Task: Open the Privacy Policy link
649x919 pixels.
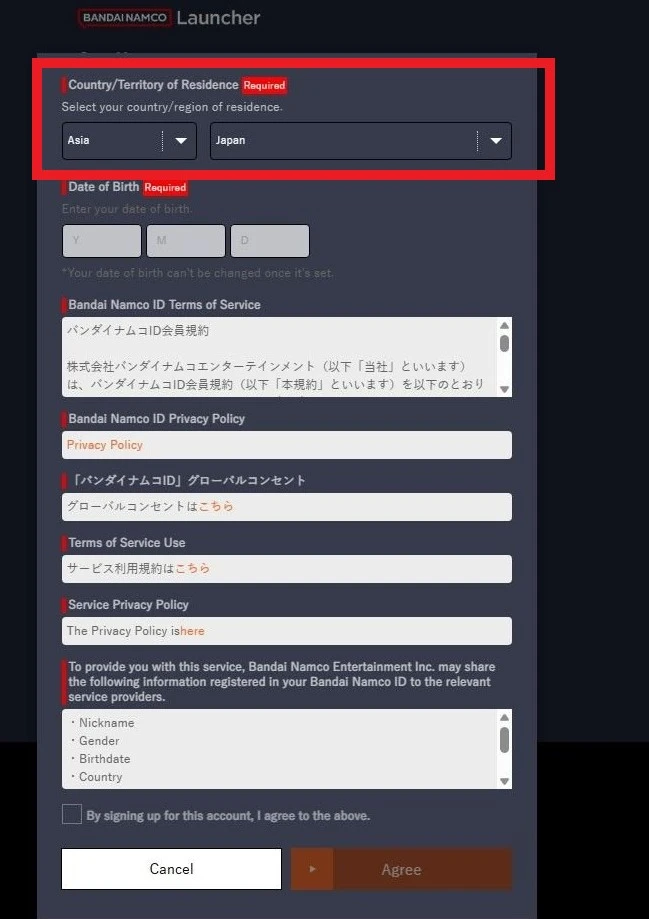Action: (x=104, y=445)
